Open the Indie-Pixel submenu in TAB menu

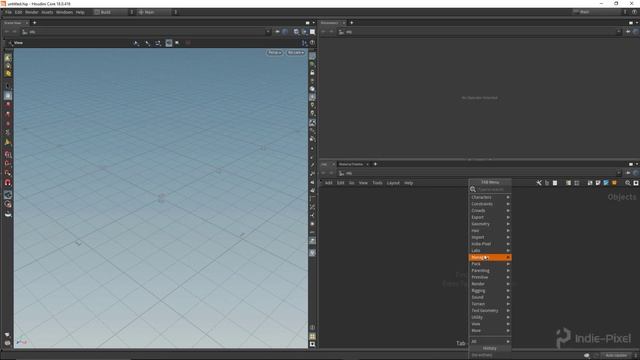pyautogui.click(x=490, y=244)
